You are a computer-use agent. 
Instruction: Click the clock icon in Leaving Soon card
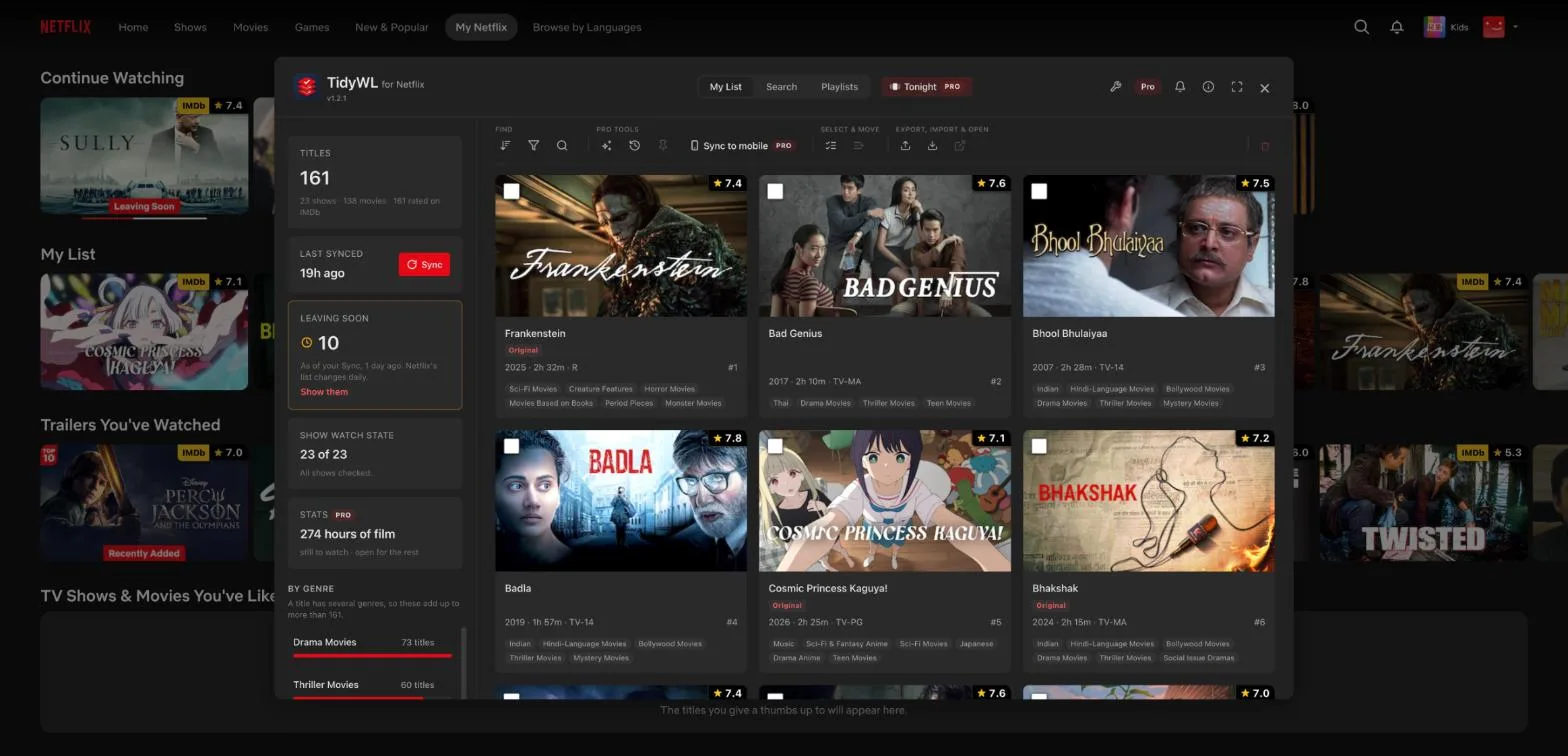pyautogui.click(x=307, y=343)
